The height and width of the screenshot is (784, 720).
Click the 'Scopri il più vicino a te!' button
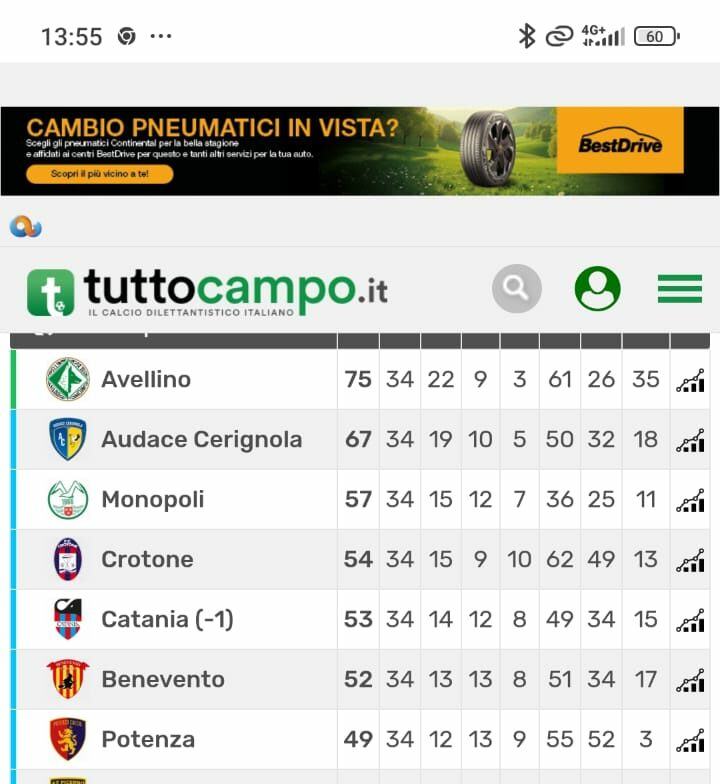coord(100,174)
